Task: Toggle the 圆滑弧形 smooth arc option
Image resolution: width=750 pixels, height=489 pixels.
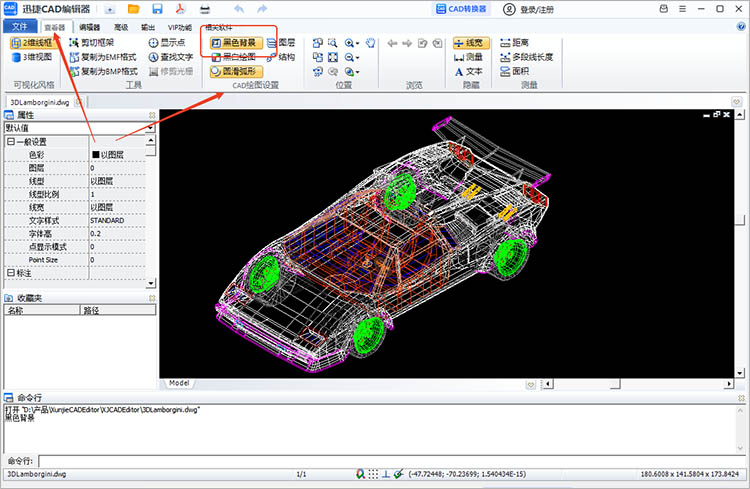Action: pyautogui.click(x=234, y=71)
